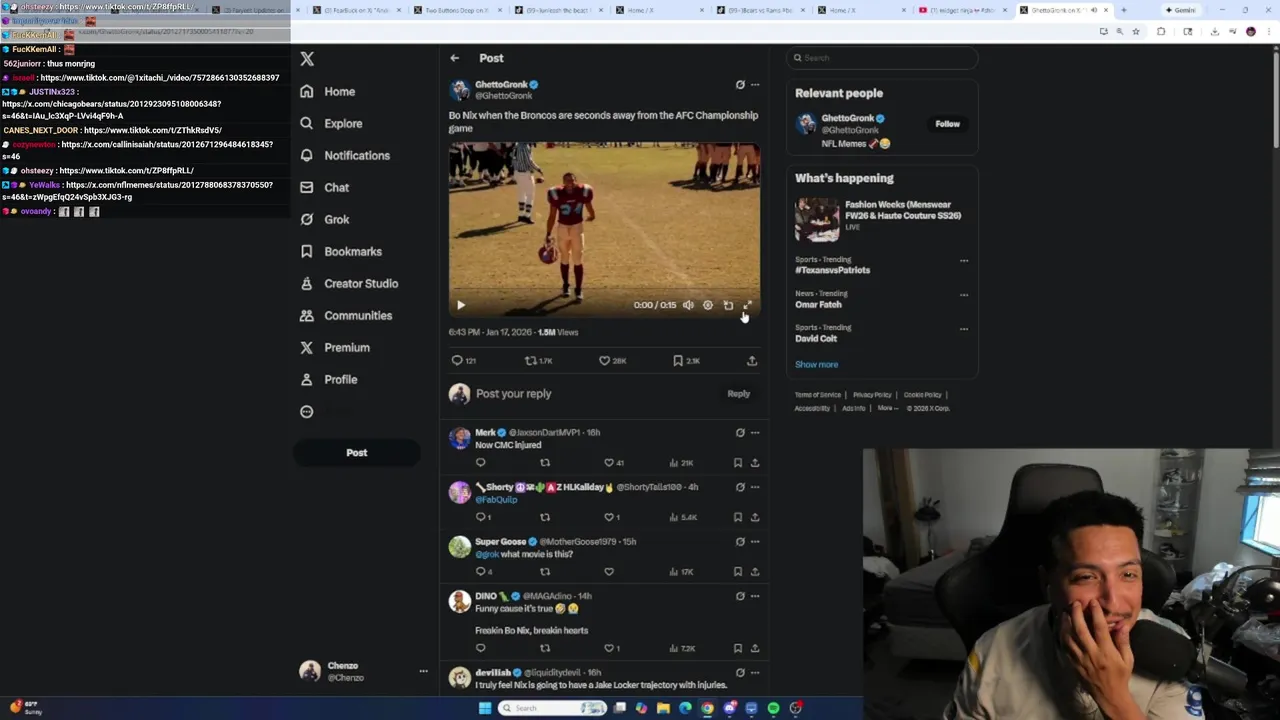This screenshot has height=720, width=1280.
Task: Open the three-dot menu on Super Goose's reply
Action: click(755, 542)
